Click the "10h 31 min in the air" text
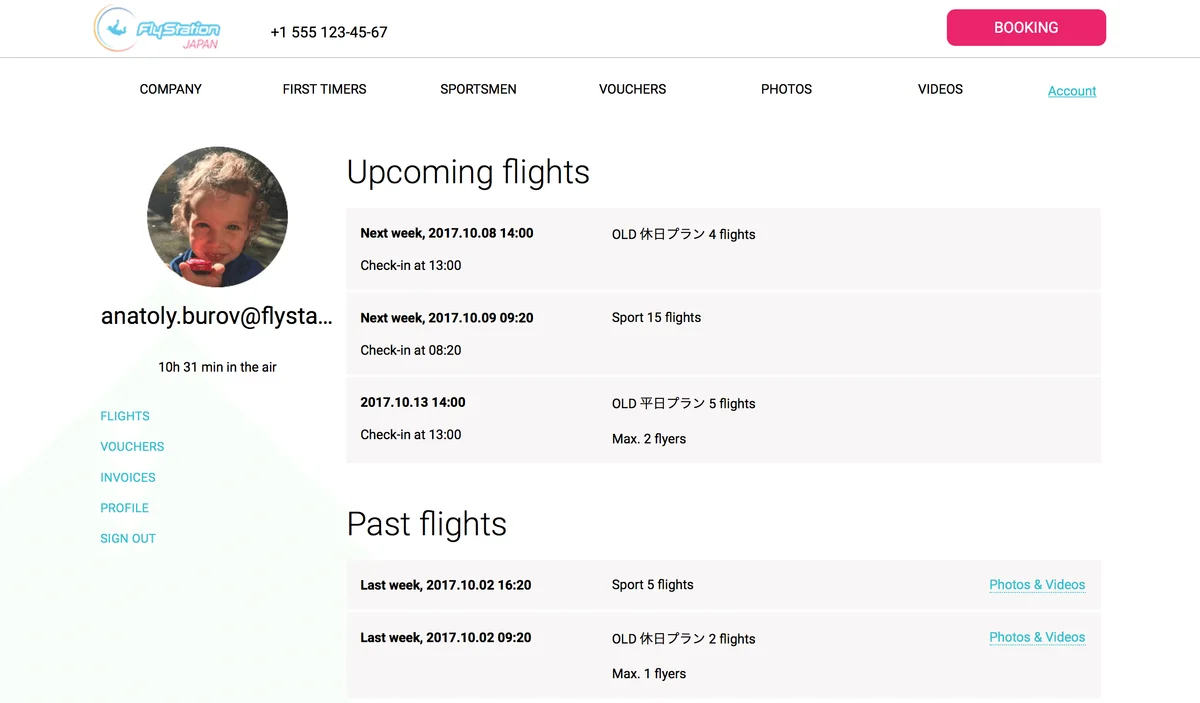The image size is (1200, 703). tap(217, 367)
